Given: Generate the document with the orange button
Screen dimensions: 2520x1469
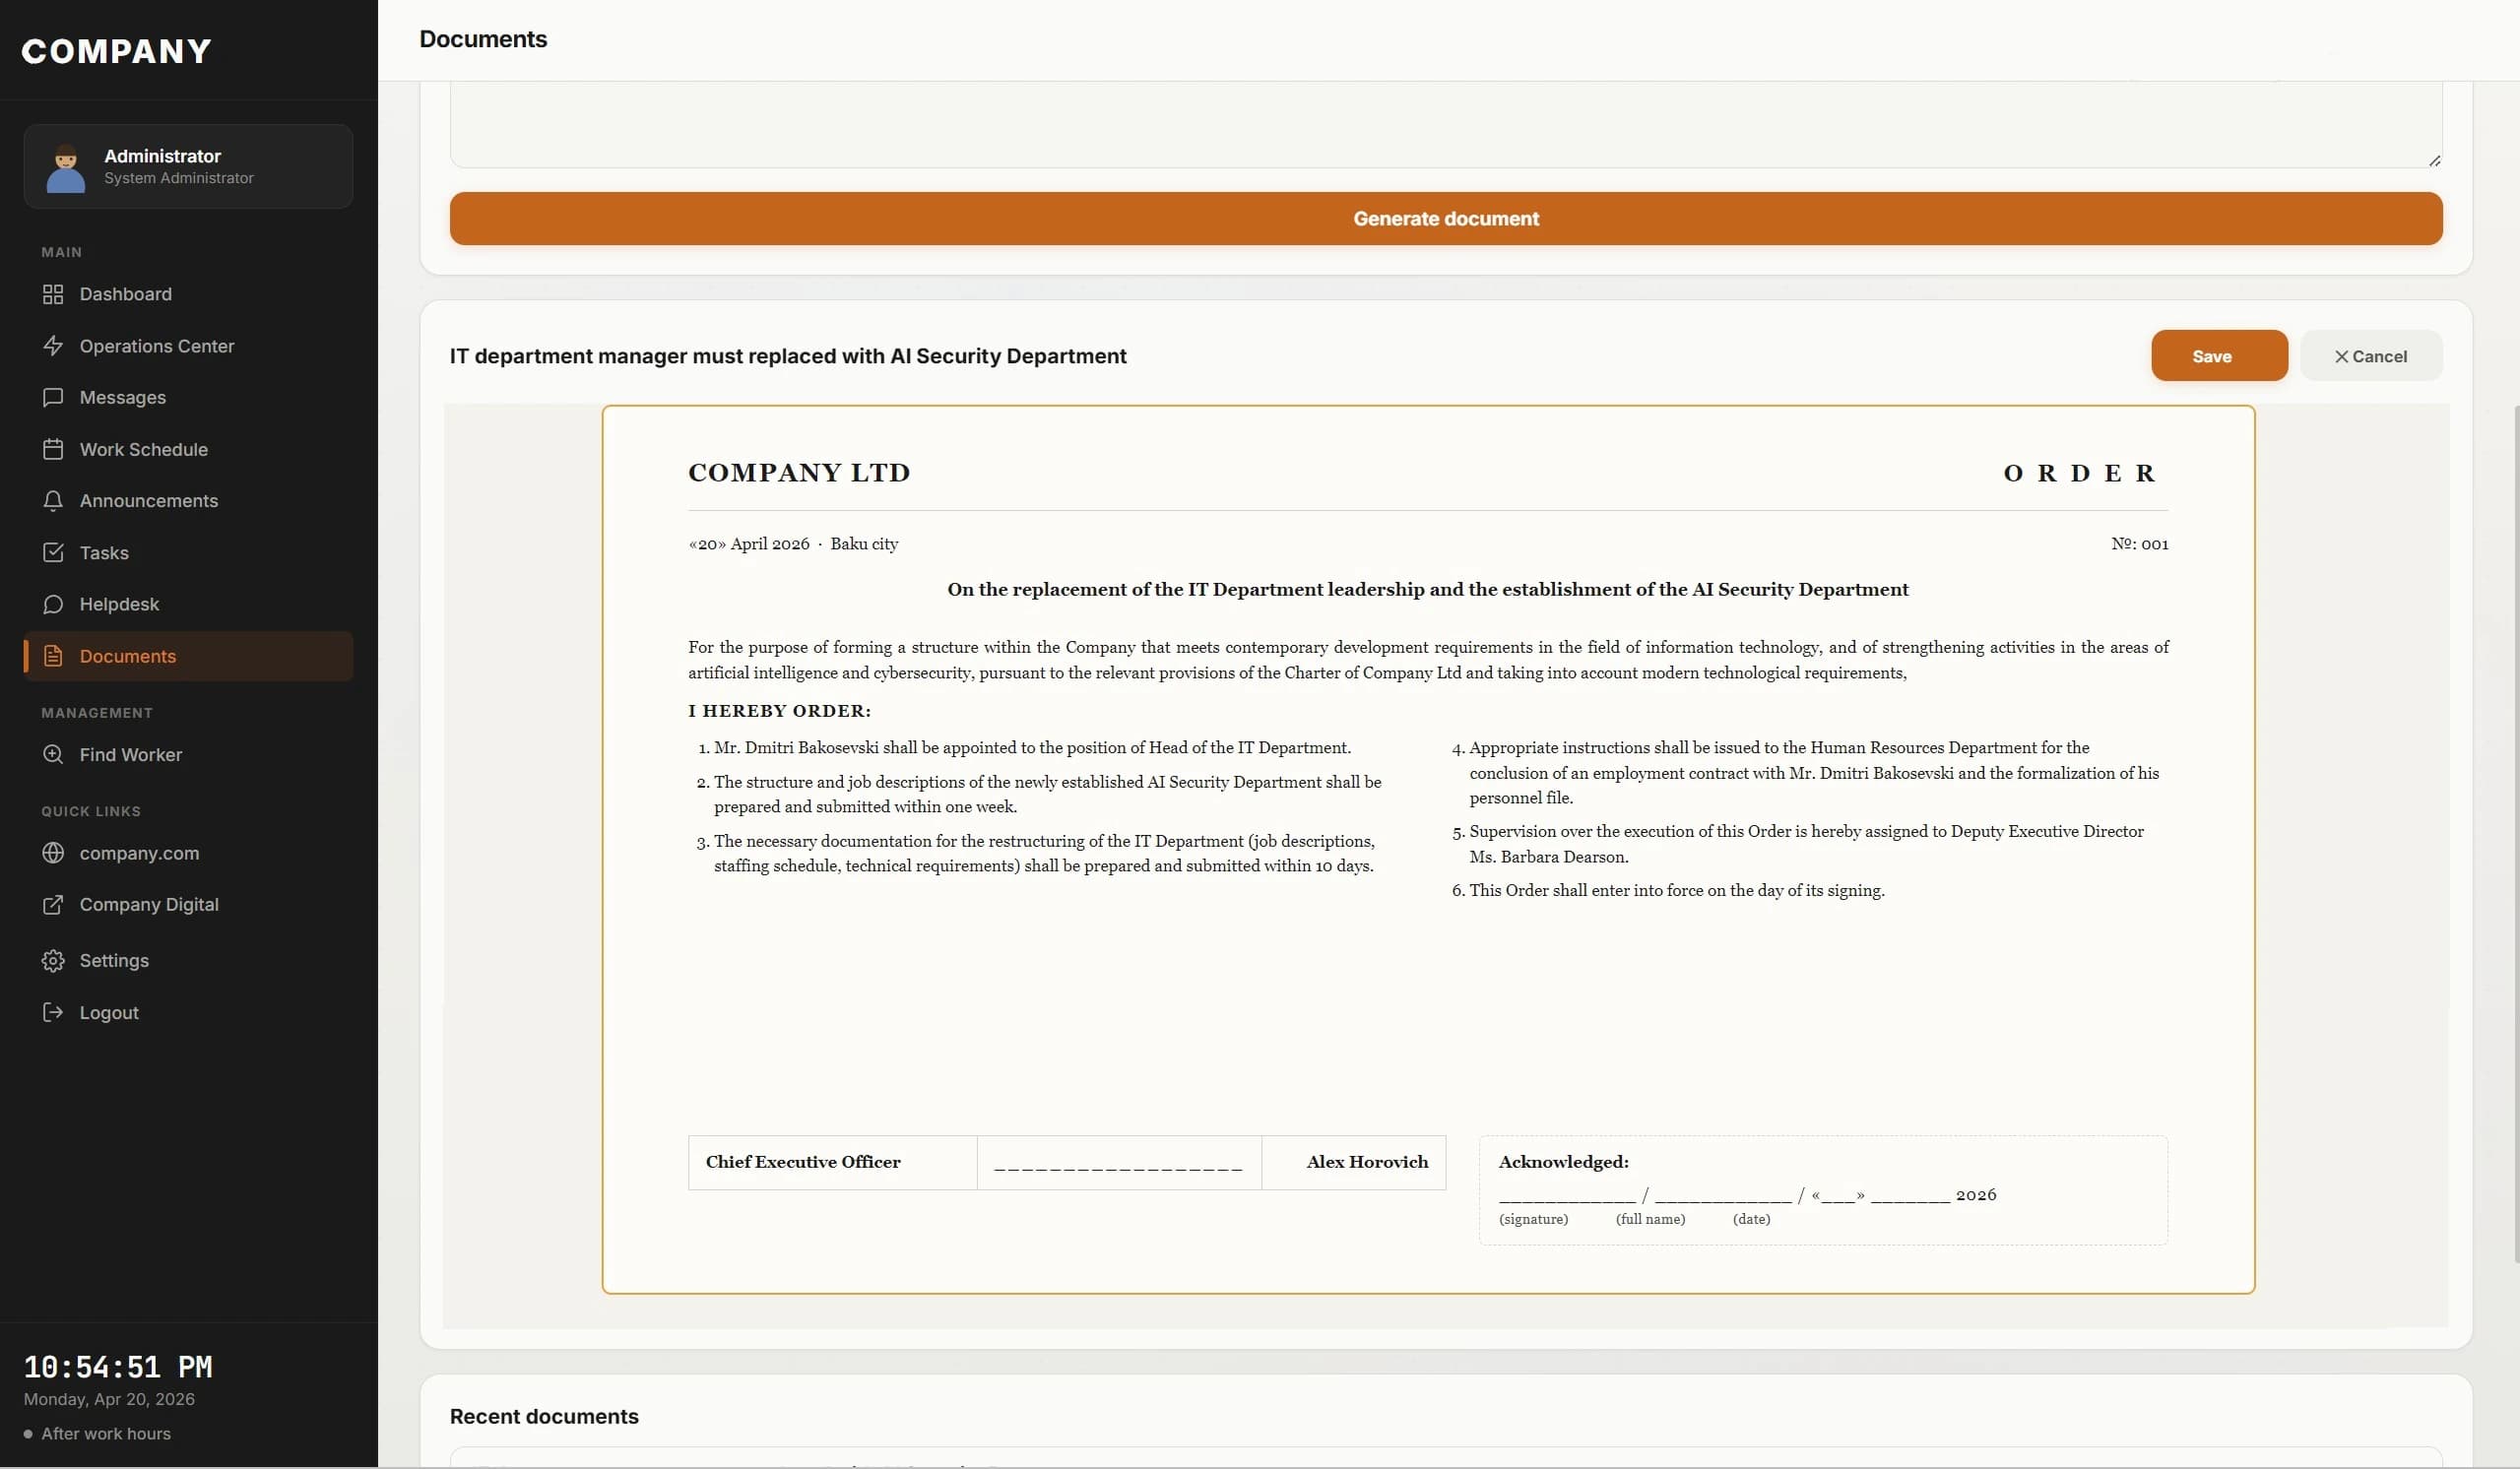Looking at the screenshot, I should 1446,218.
